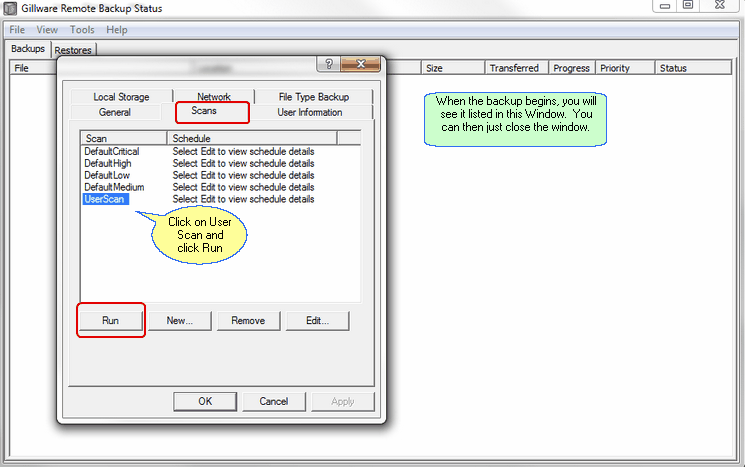The width and height of the screenshot is (745, 467).
Task: Click the Run button
Action: point(110,321)
